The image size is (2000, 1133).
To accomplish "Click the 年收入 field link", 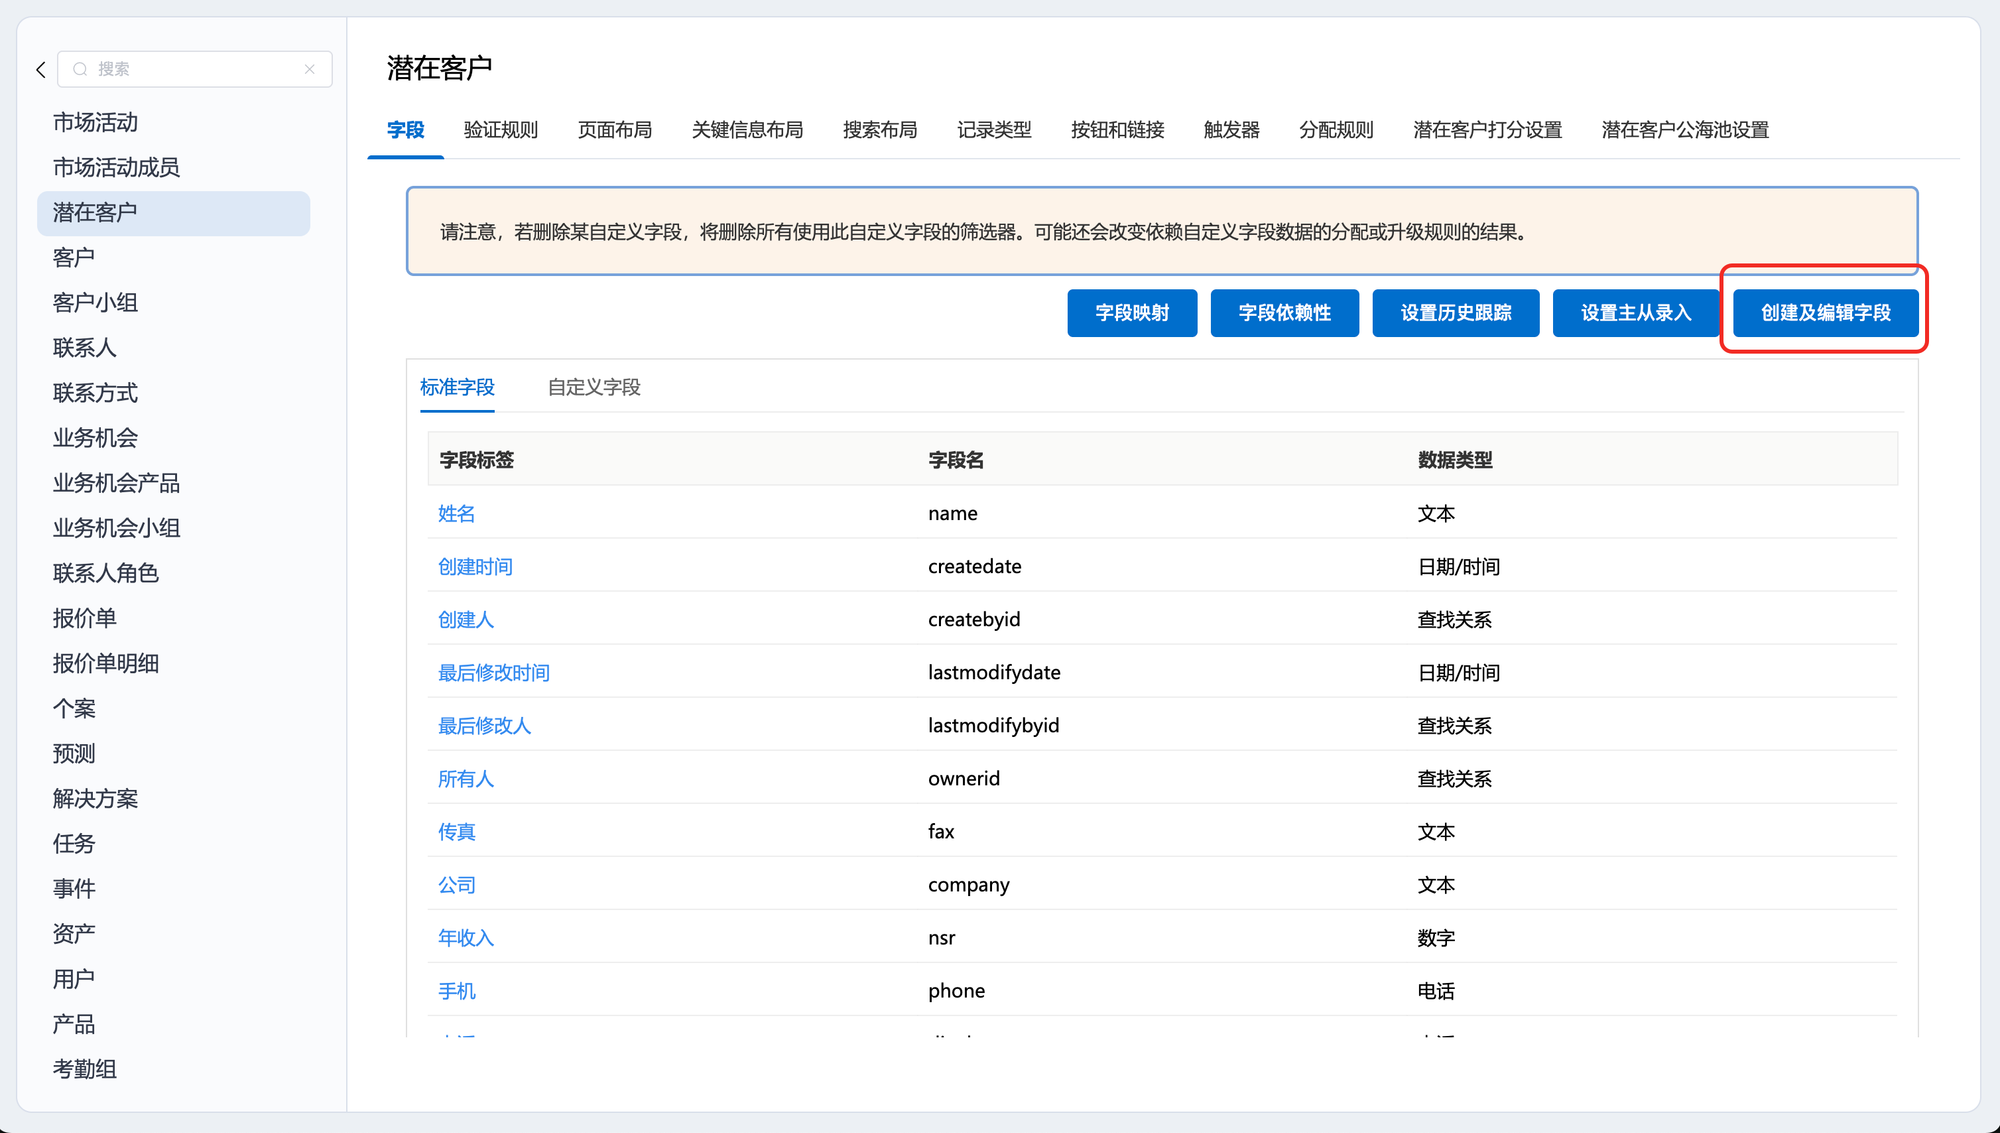I will point(465,937).
